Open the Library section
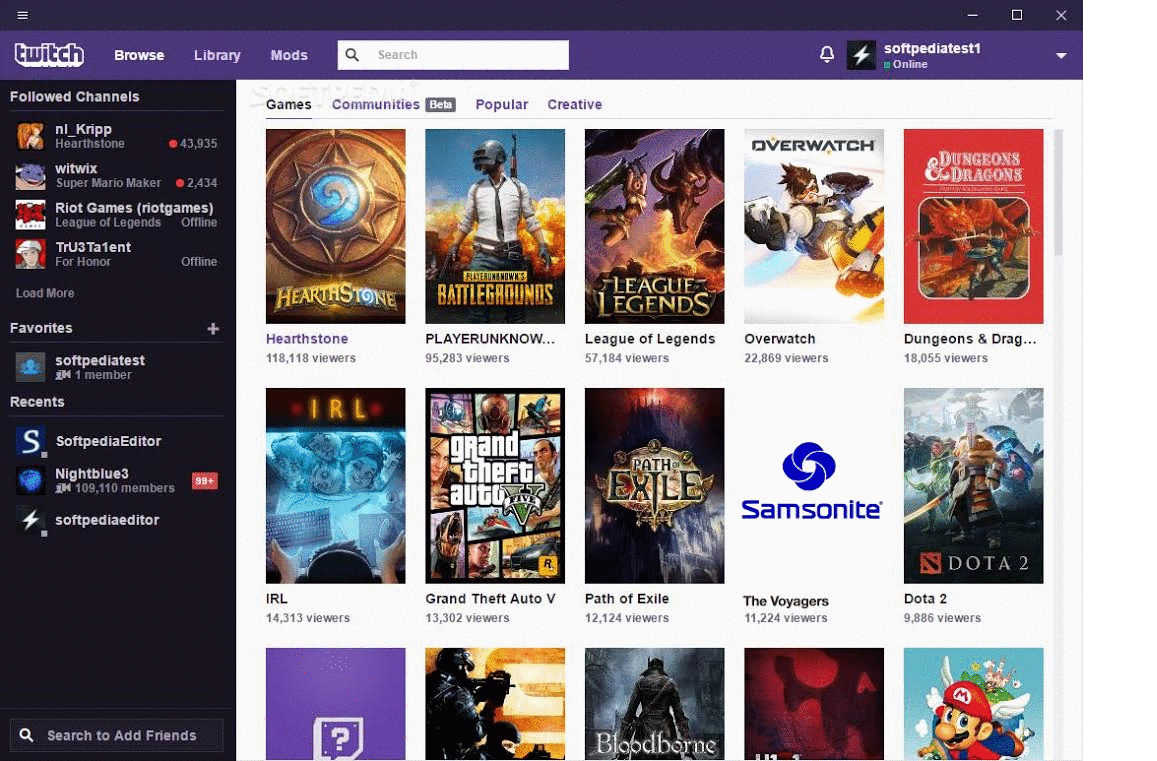The width and height of the screenshot is (1157, 761). 217,55
